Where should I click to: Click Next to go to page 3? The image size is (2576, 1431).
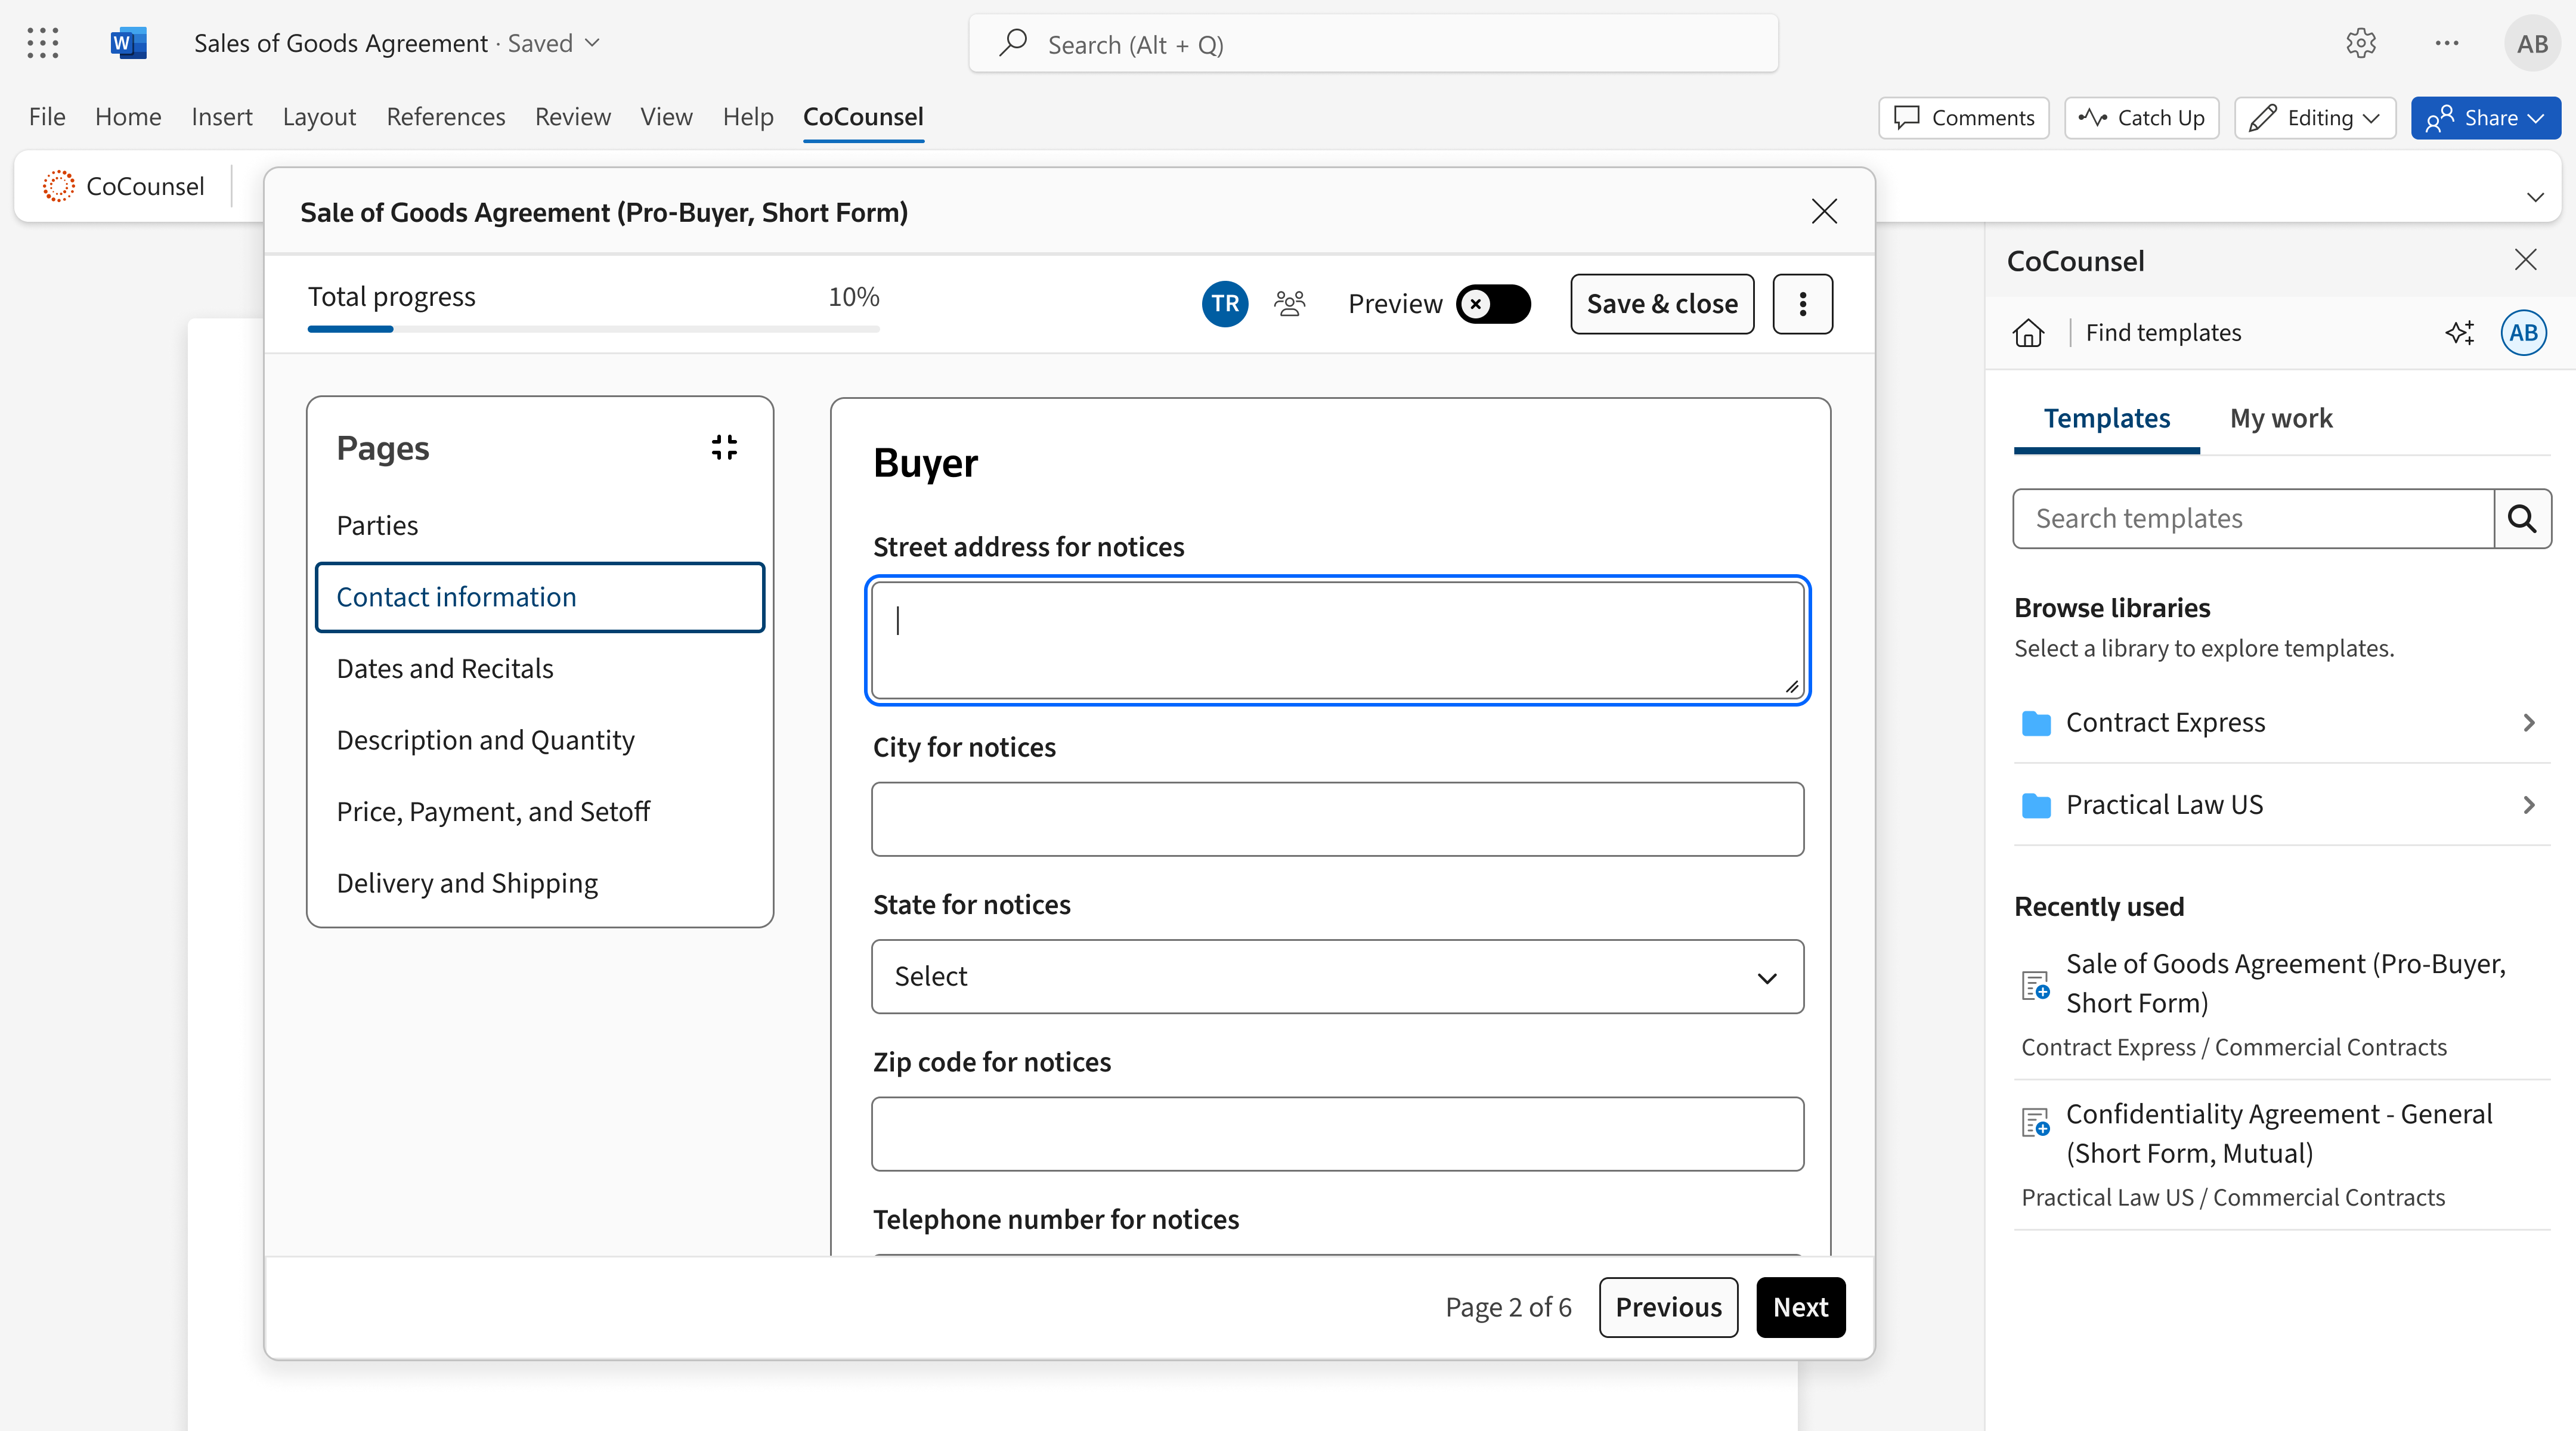(x=1799, y=1306)
